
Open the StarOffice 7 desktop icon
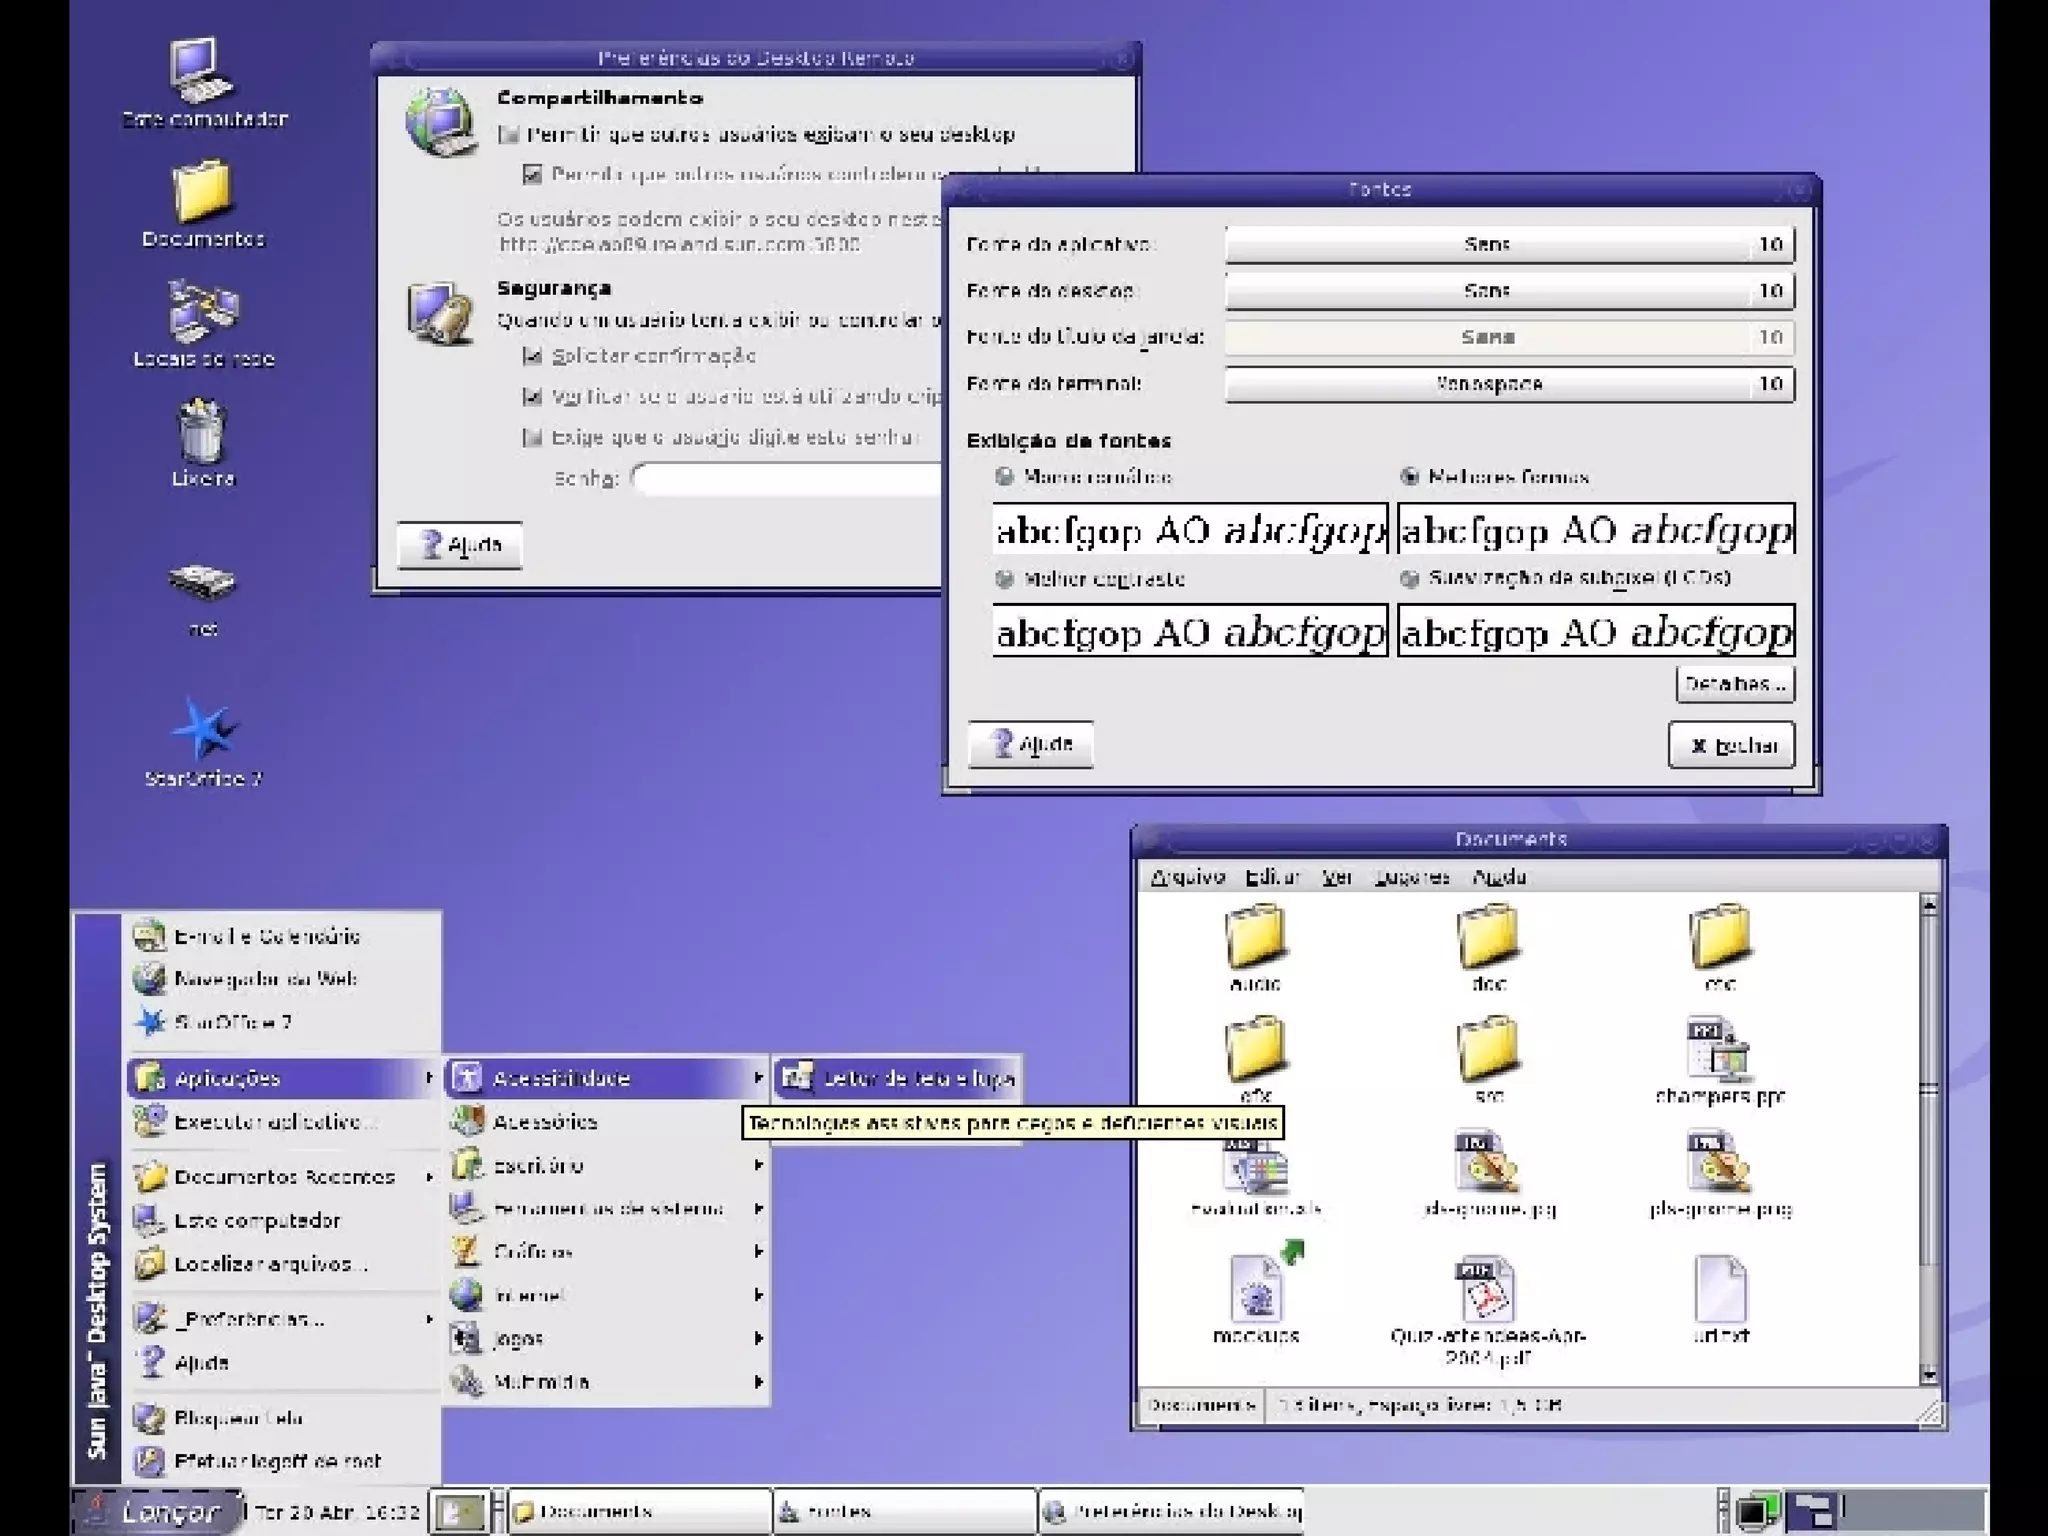[x=203, y=730]
